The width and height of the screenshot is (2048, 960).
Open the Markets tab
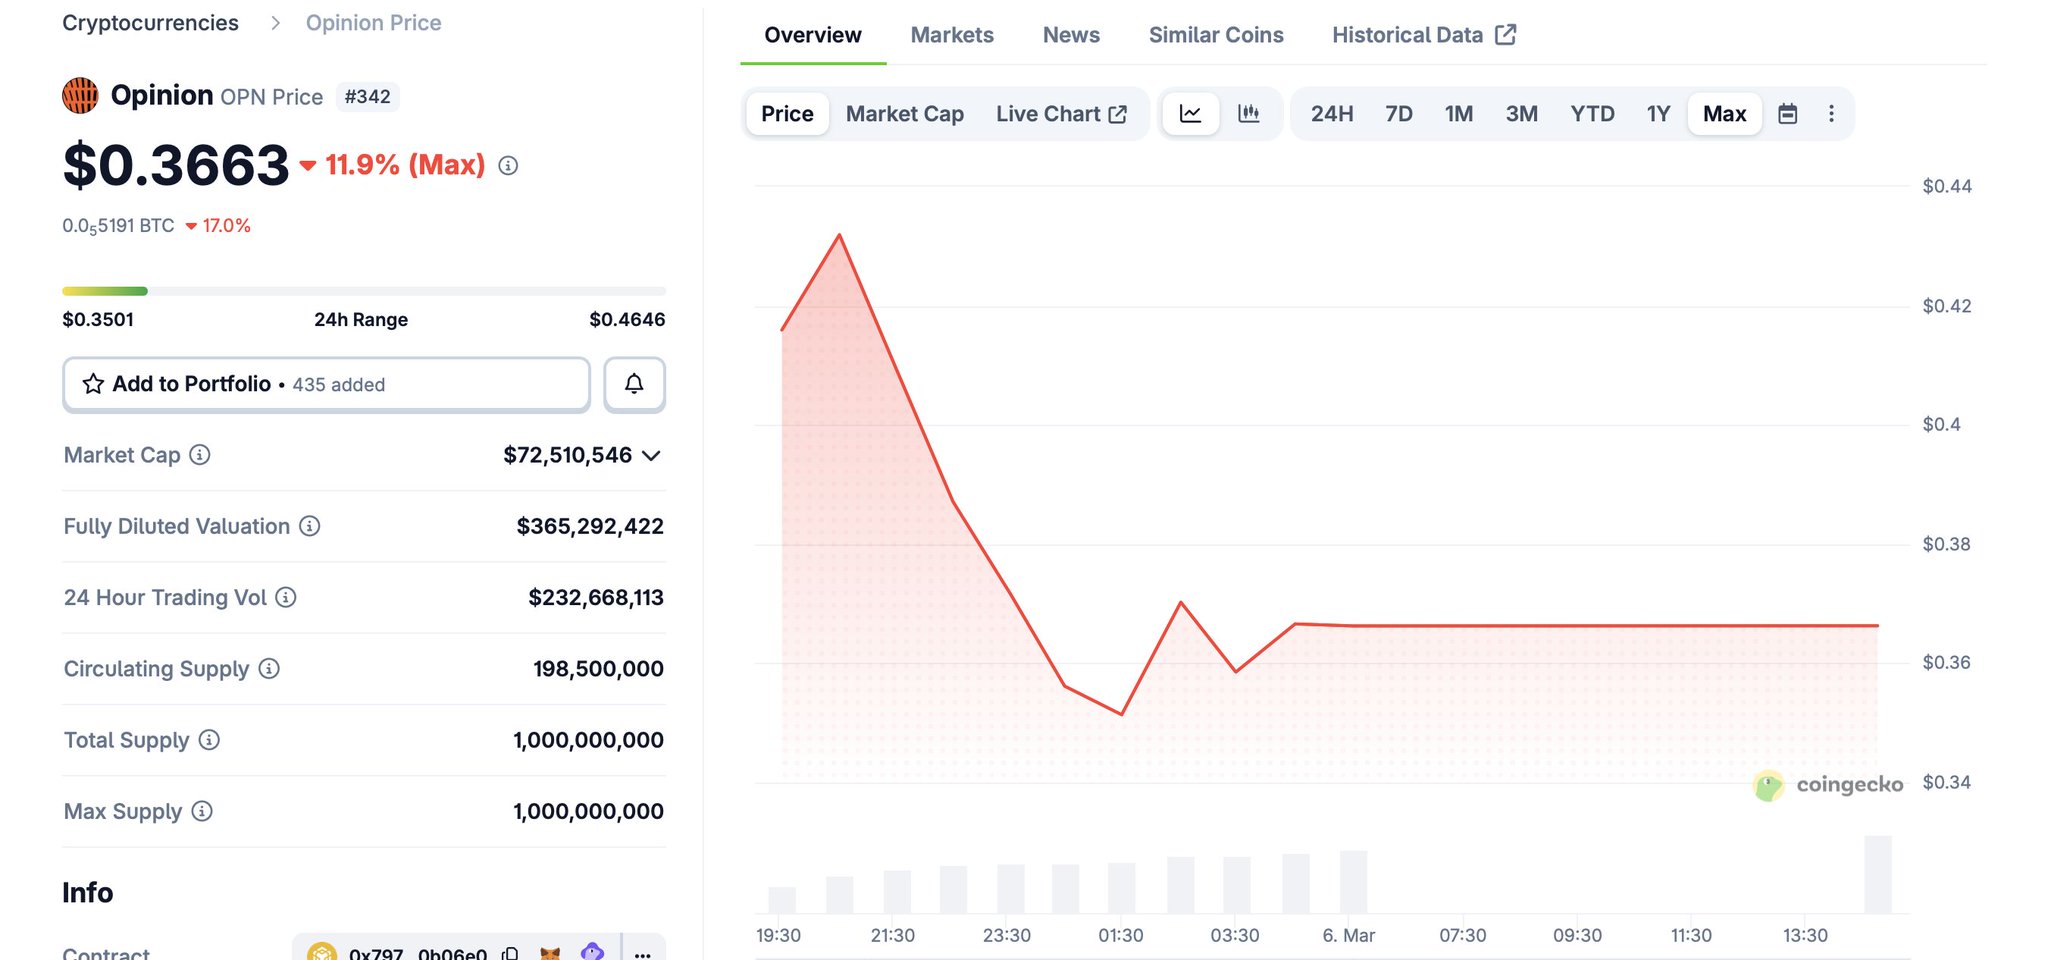point(951,35)
